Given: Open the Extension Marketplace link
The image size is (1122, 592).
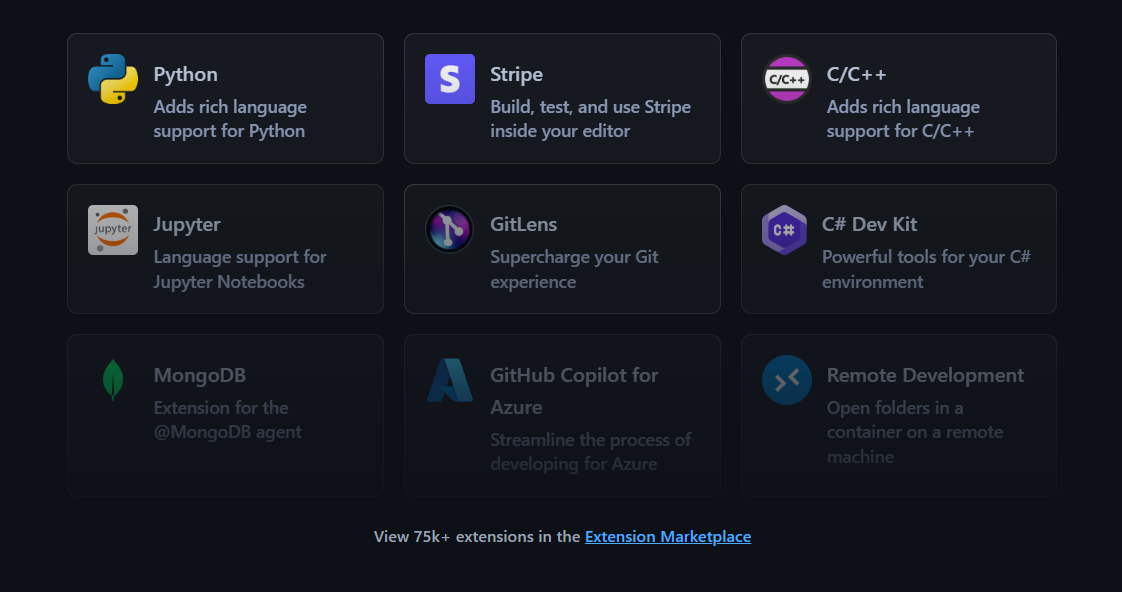Looking at the screenshot, I should pos(668,537).
